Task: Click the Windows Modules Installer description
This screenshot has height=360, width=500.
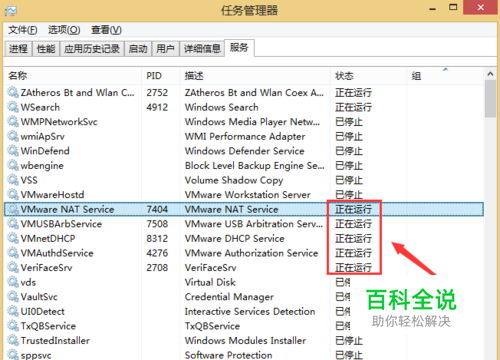Action: [245, 341]
